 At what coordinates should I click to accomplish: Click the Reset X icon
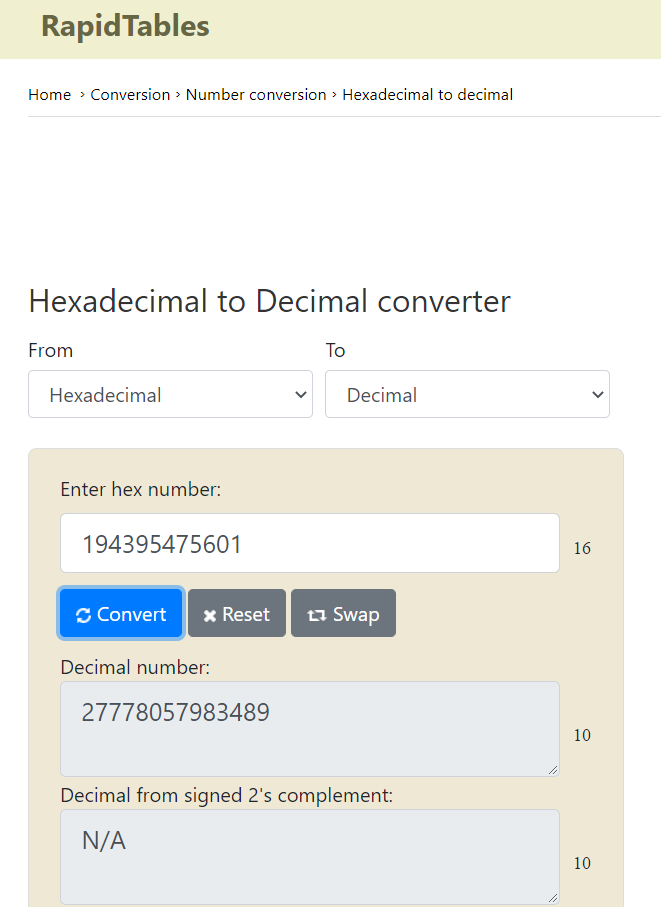(210, 616)
